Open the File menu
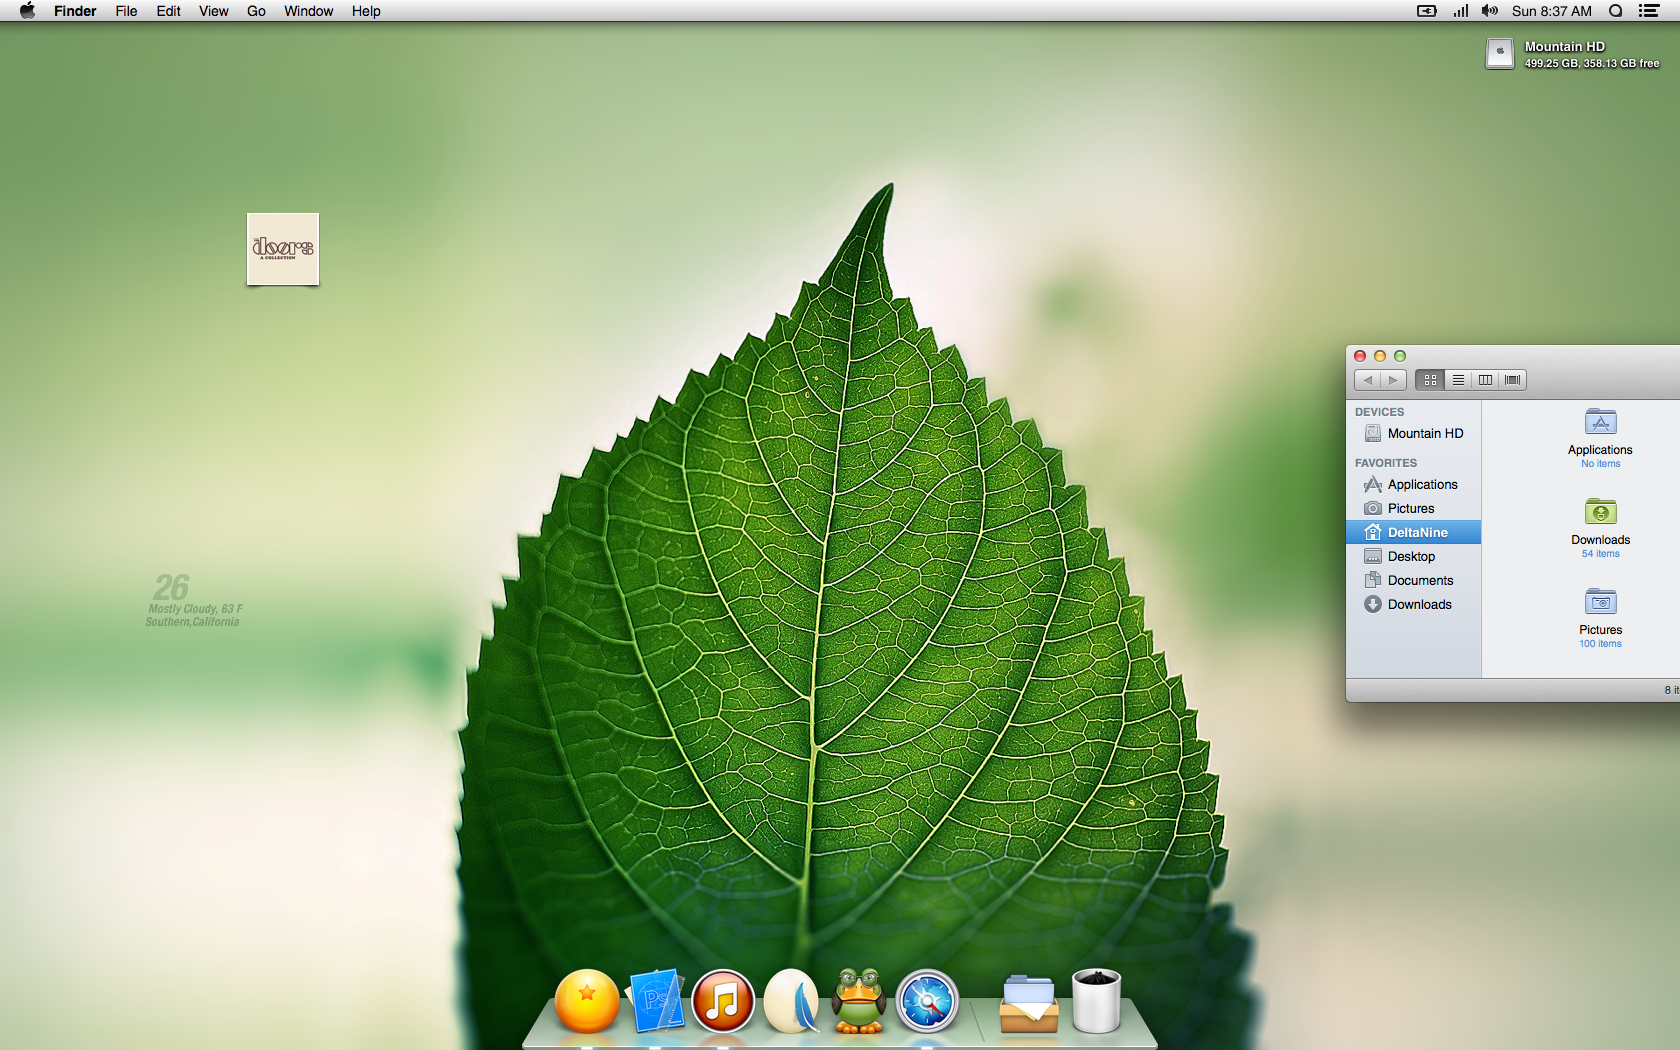The image size is (1680, 1050). click(x=126, y=11)
